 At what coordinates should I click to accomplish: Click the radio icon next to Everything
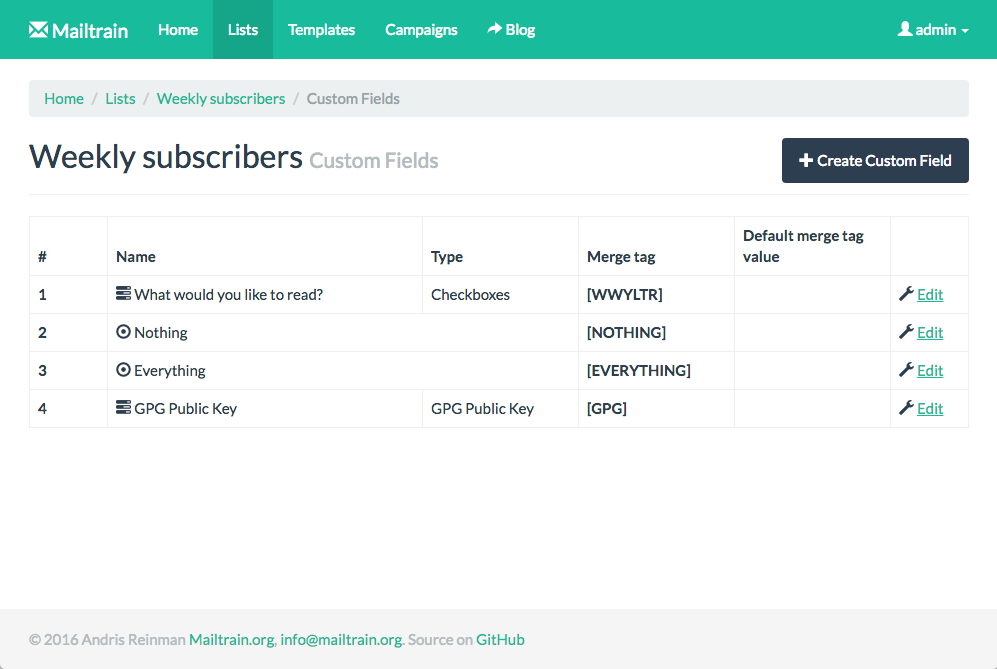click(x=123, y=370)
